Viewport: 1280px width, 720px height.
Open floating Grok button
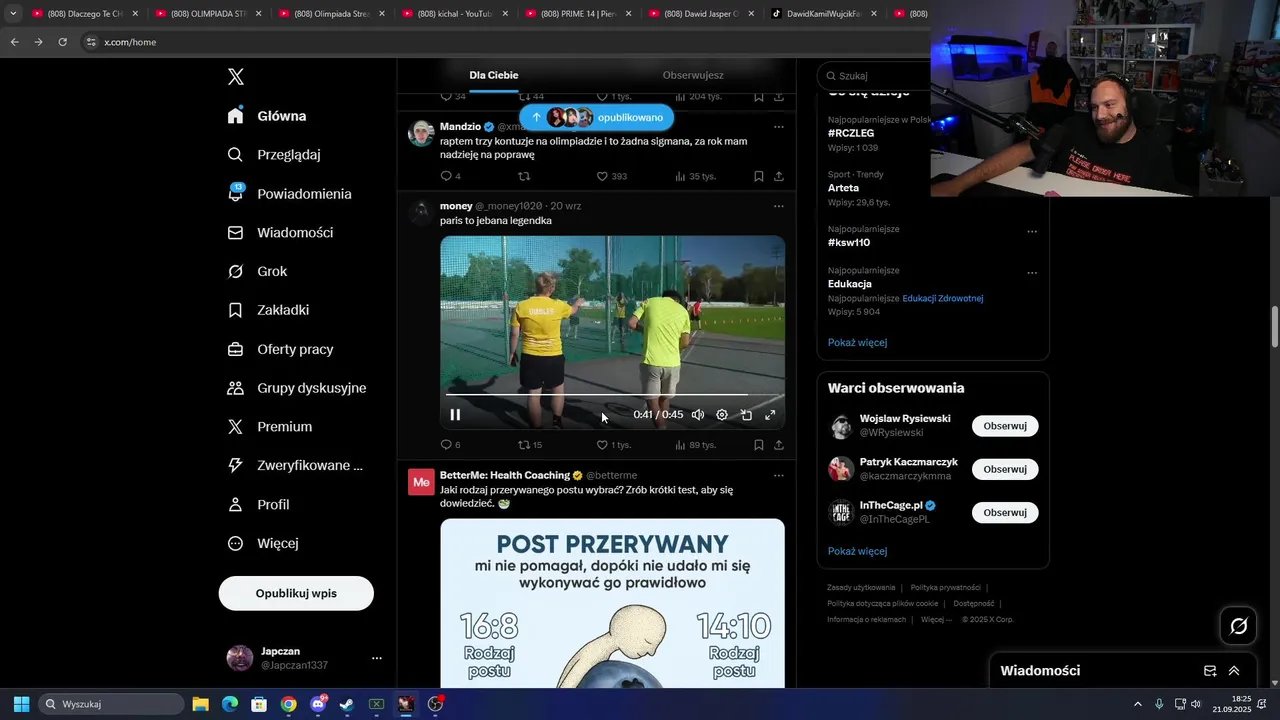[1238, 626]
